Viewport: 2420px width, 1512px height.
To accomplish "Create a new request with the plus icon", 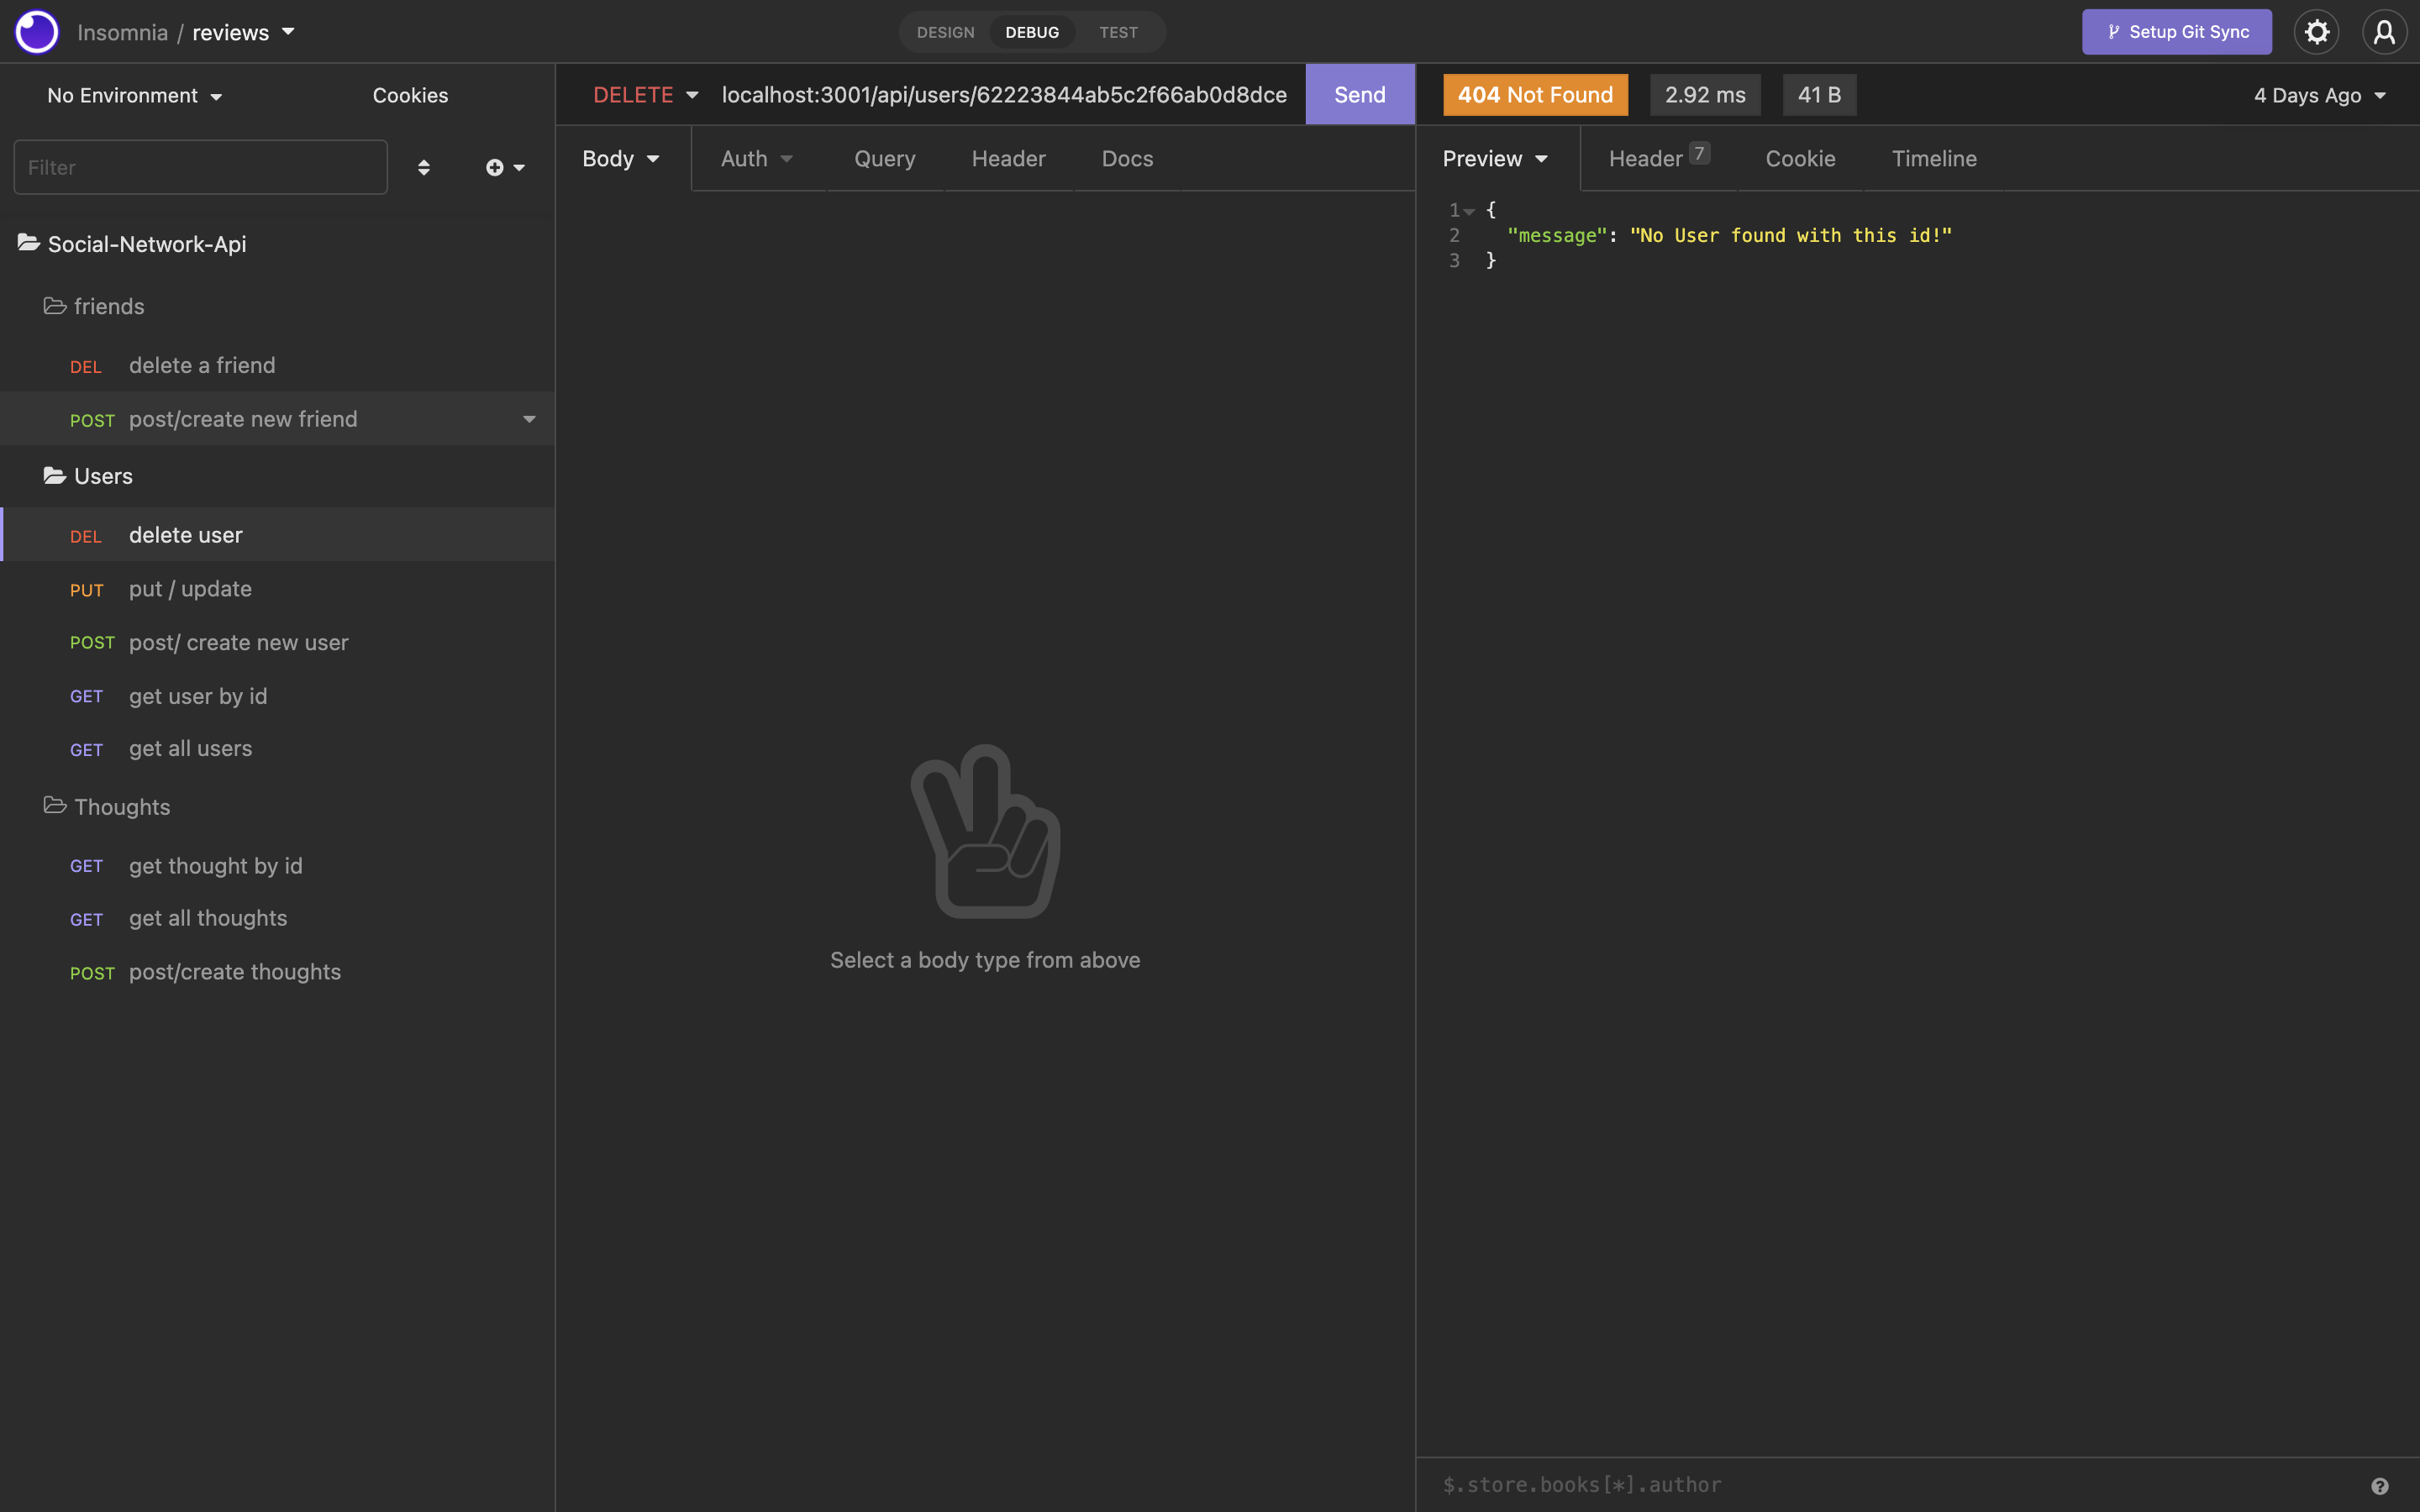I will point(497,167).
